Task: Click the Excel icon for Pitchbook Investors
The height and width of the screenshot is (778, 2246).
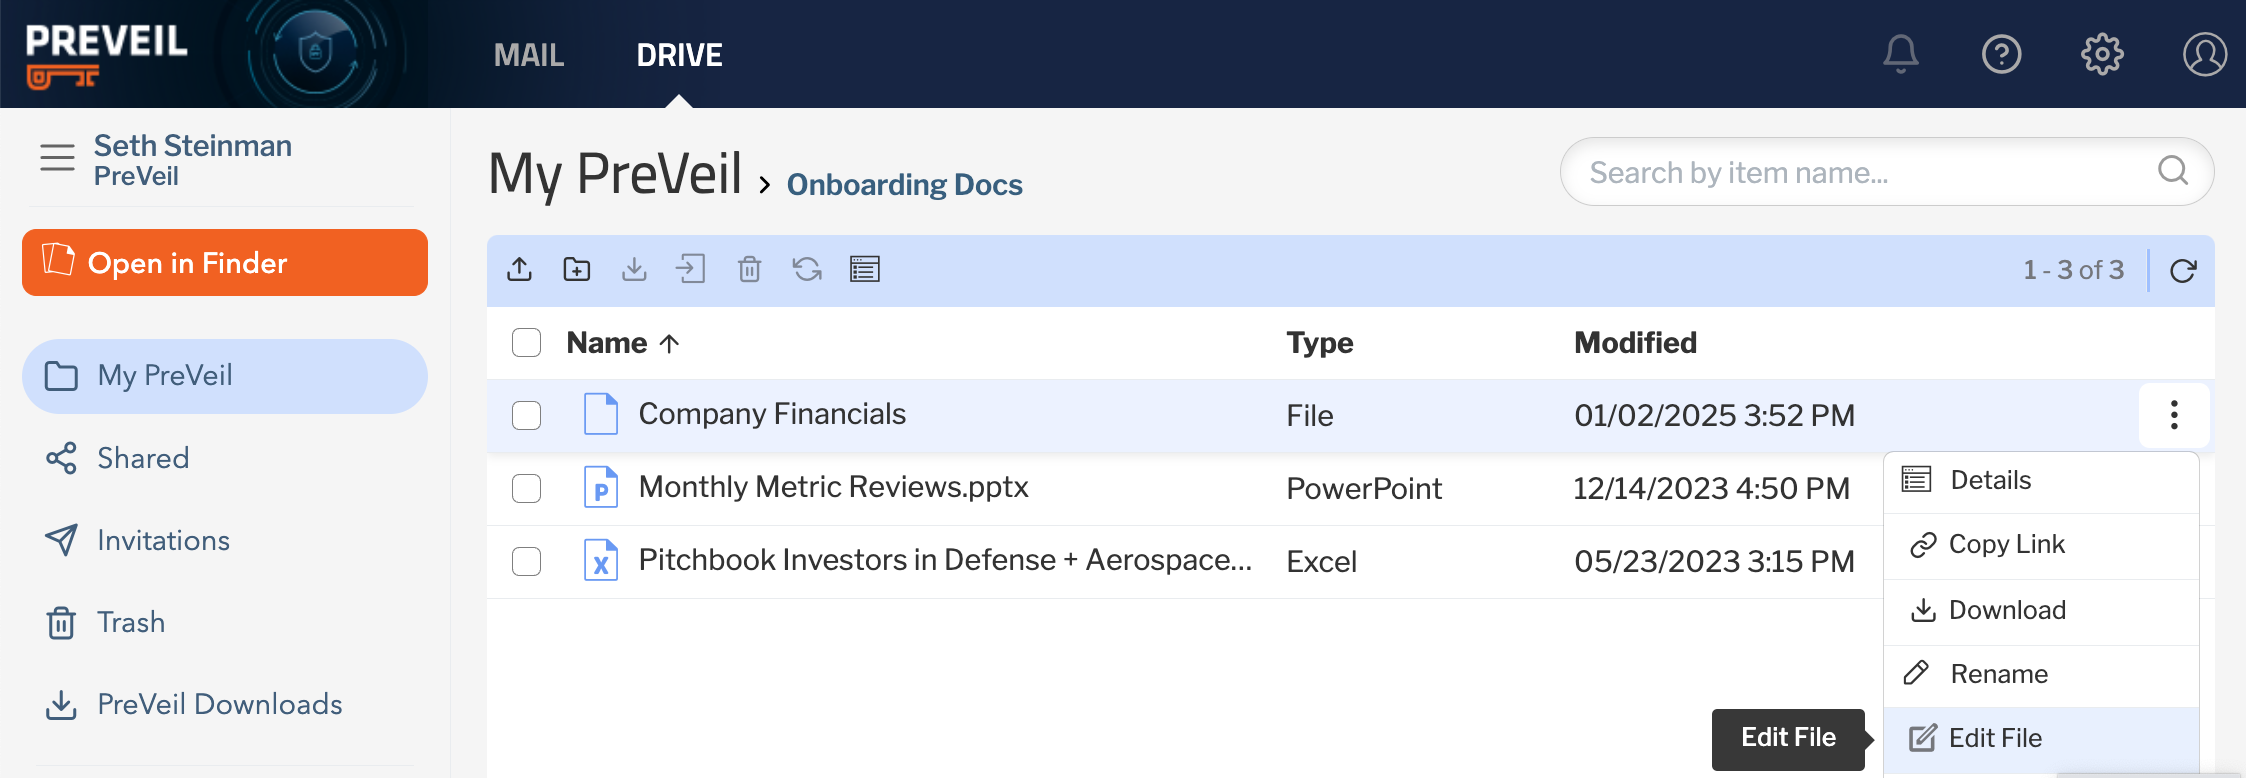Action: click(x=601, y=561)
